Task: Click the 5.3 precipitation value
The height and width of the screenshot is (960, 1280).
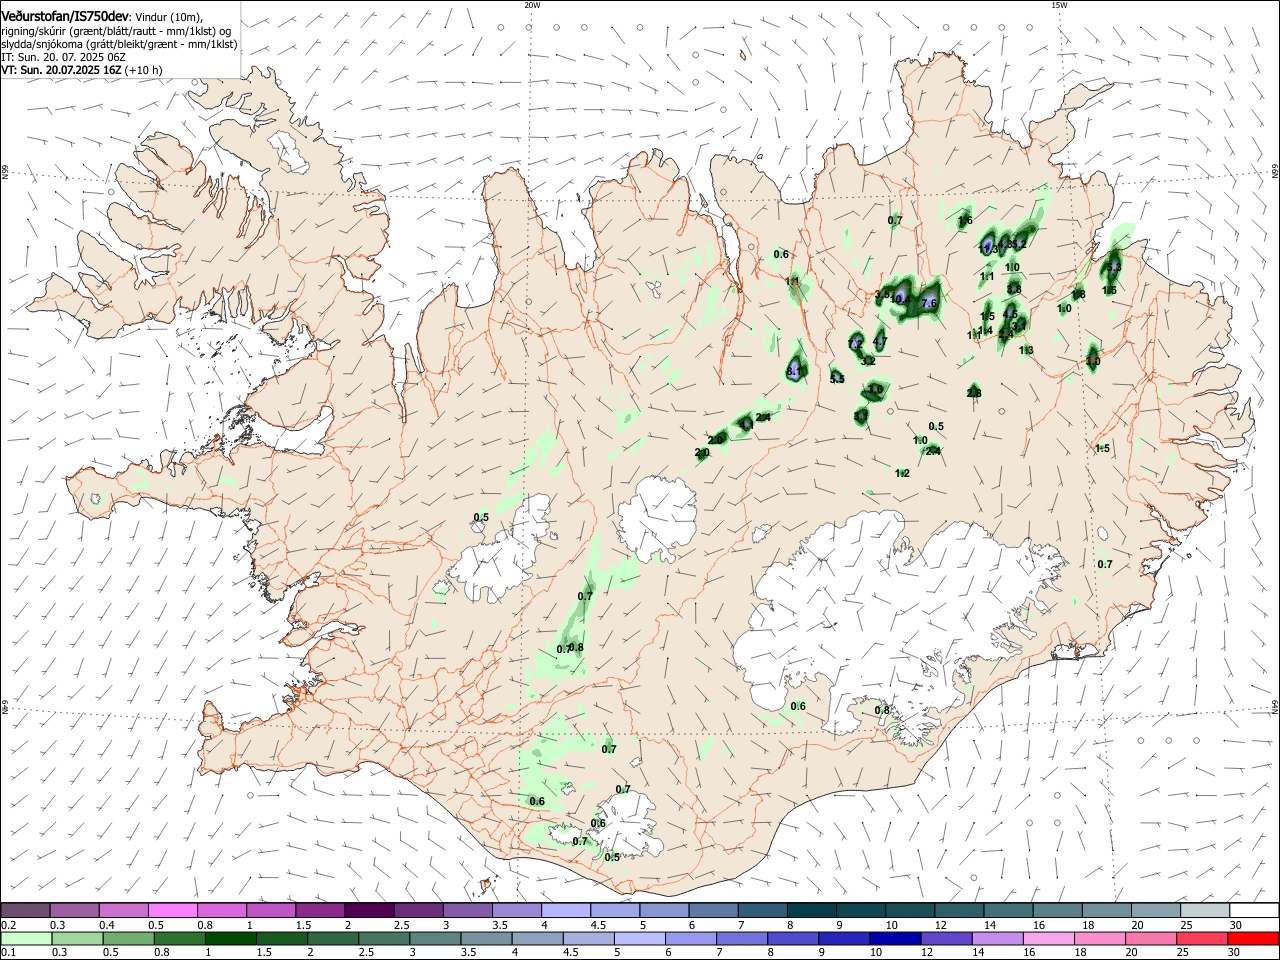Action: (x=1114, y=267)
